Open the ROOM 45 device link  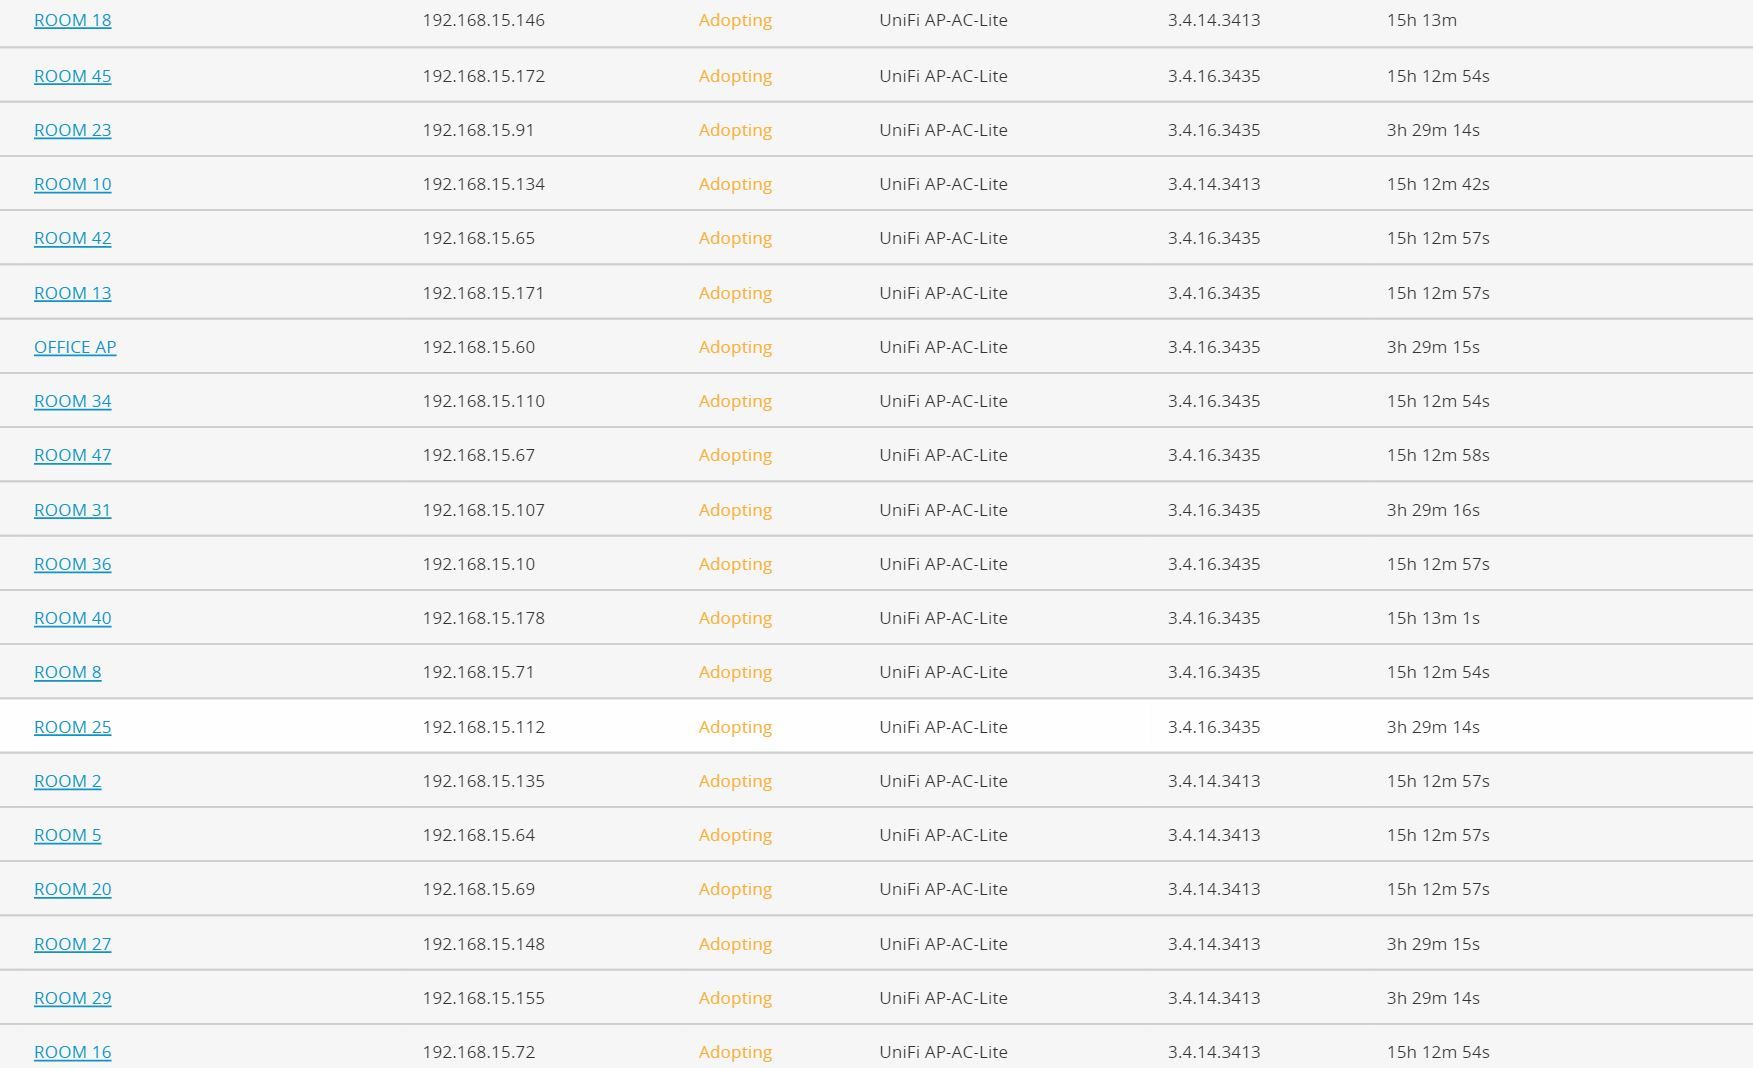(72, 76)
